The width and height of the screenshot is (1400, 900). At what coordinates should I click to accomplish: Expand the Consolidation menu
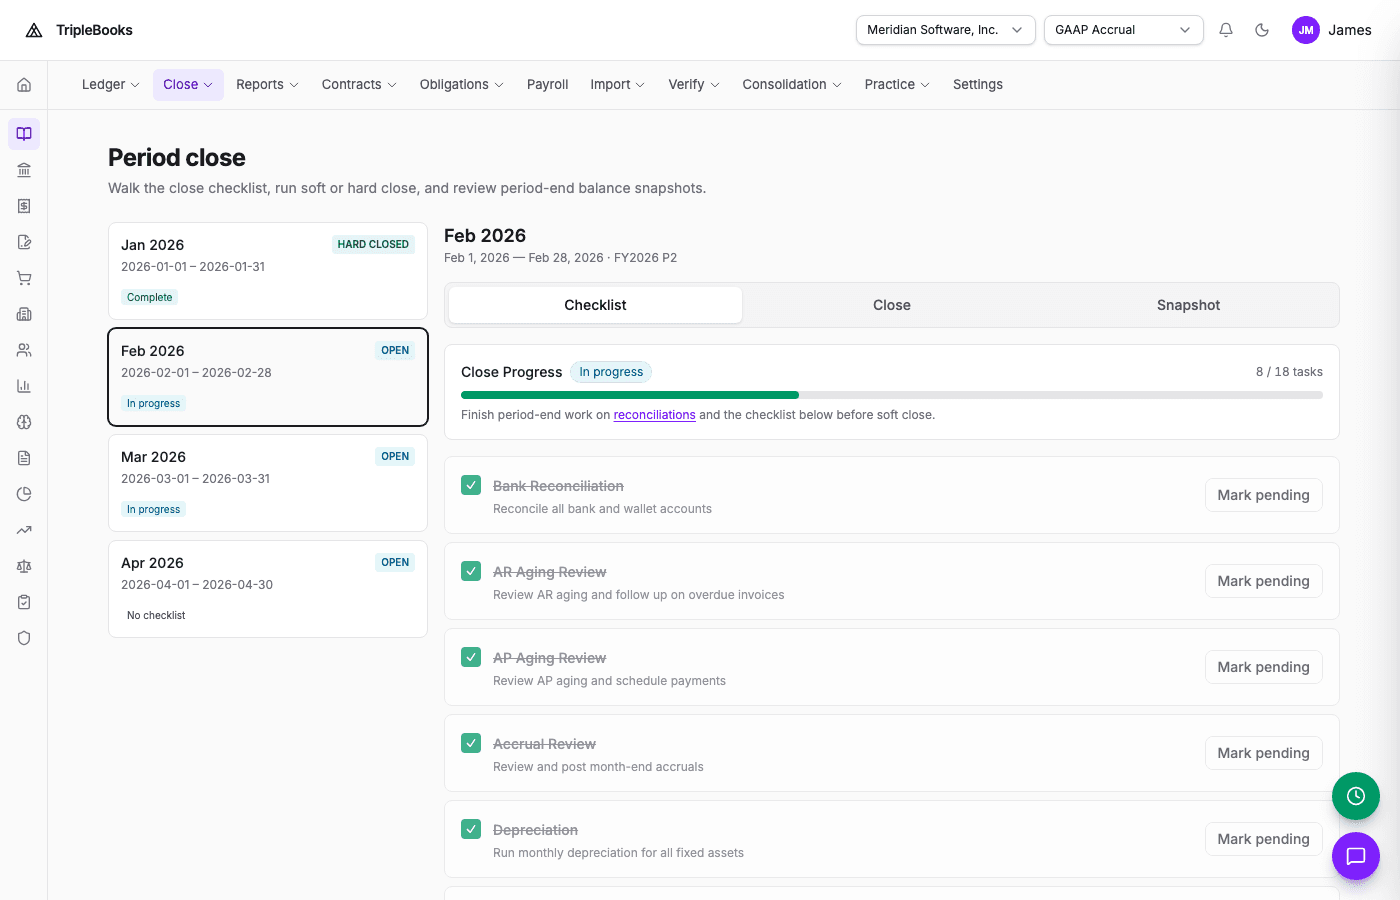[792, 85]
